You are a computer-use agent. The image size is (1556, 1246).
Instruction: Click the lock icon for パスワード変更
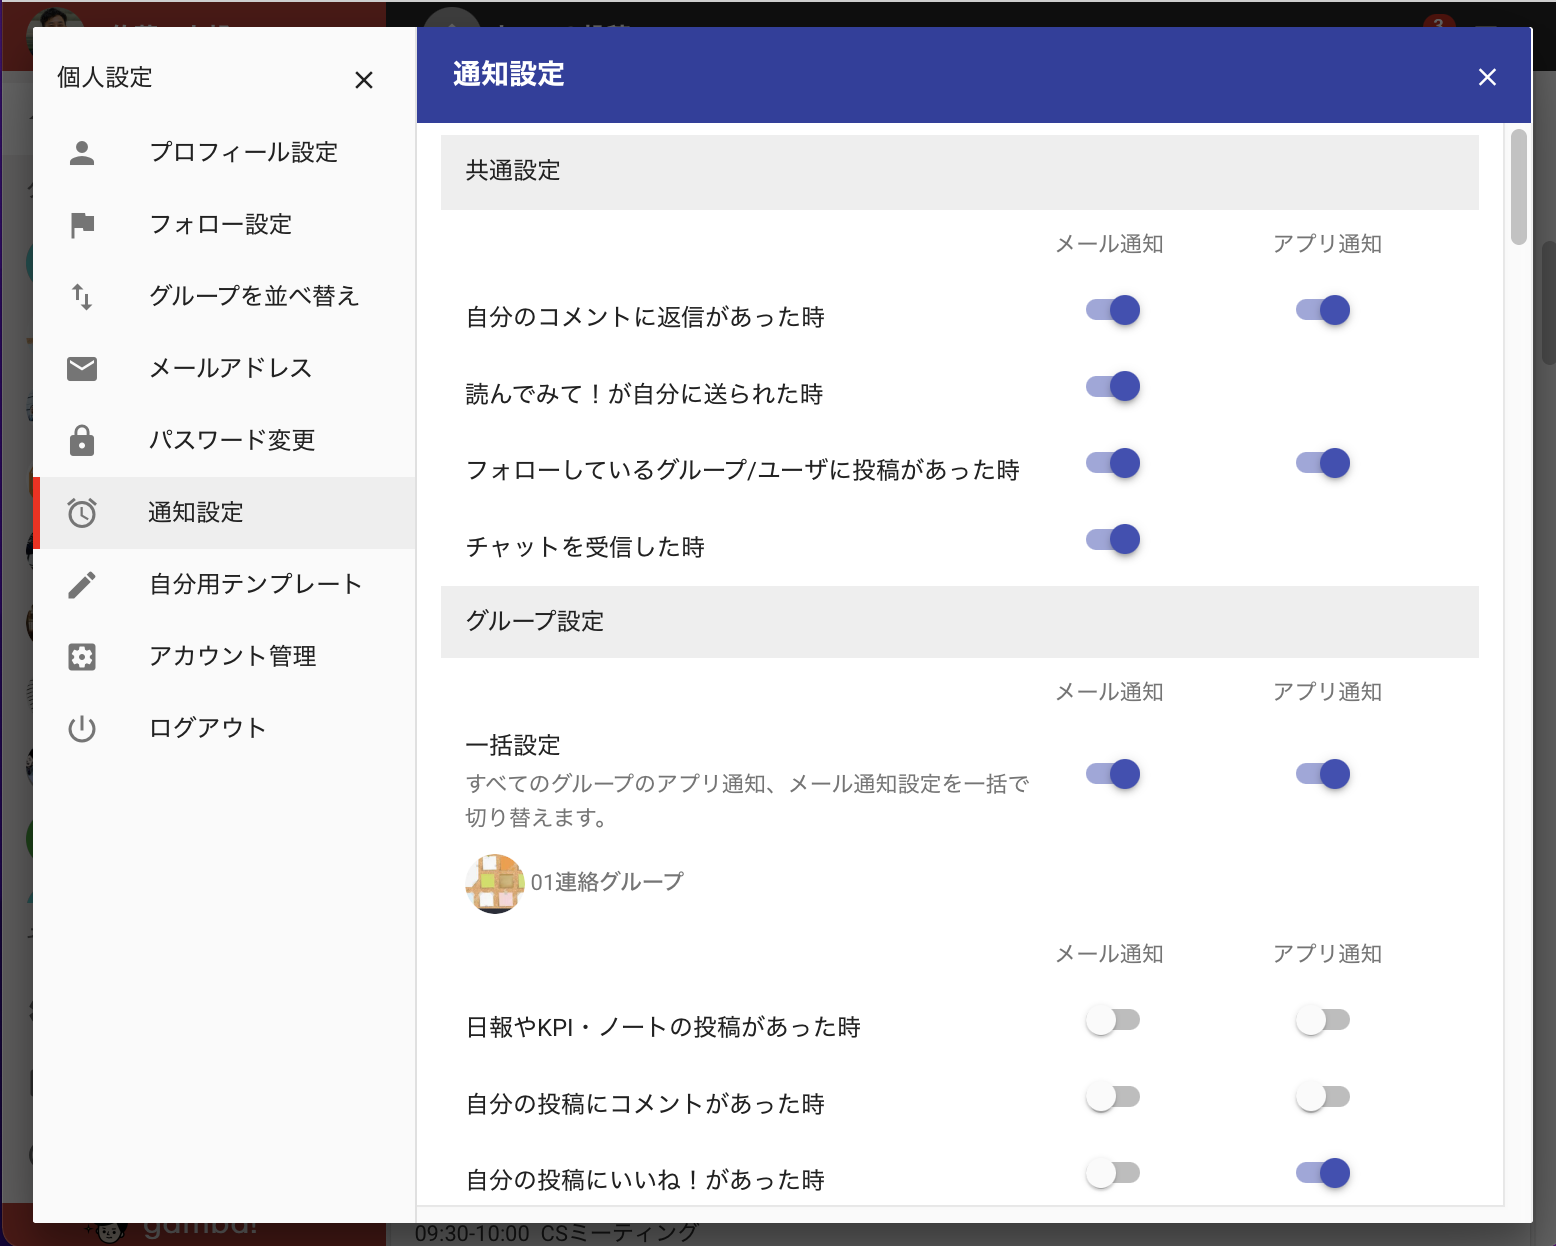[x=82, y=440]
